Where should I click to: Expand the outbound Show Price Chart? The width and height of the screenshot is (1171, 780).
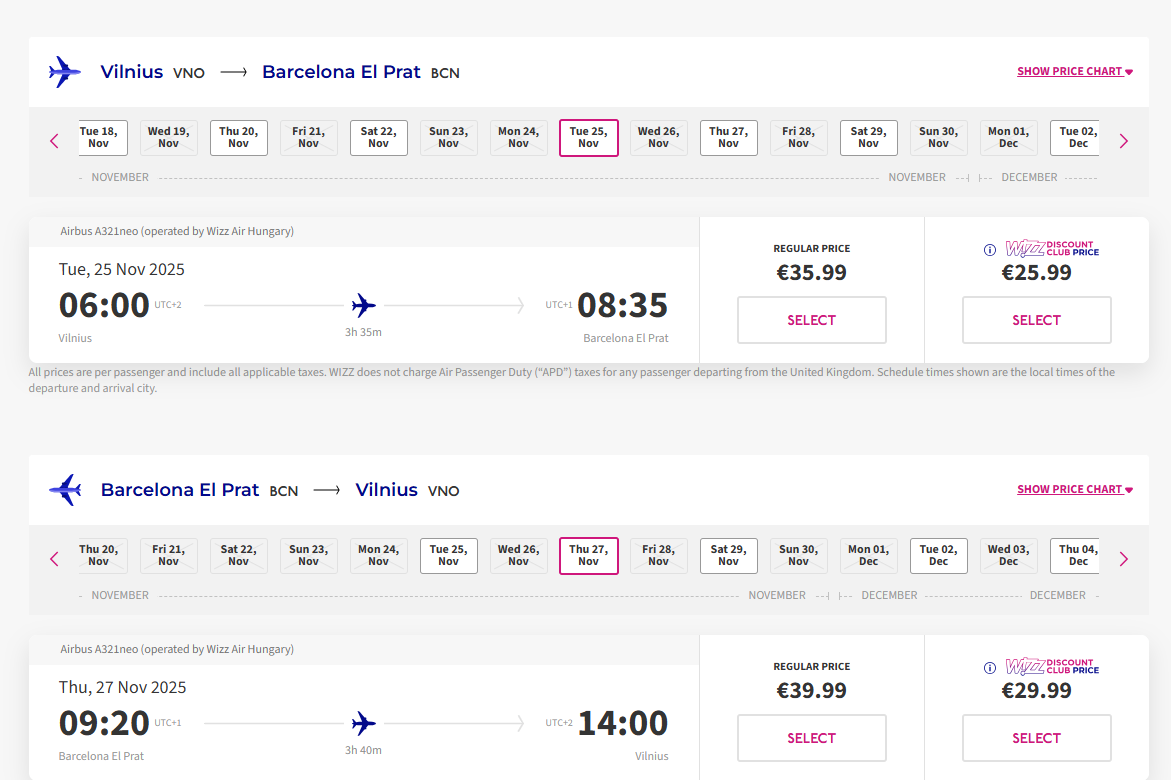tap(1074, 72)
